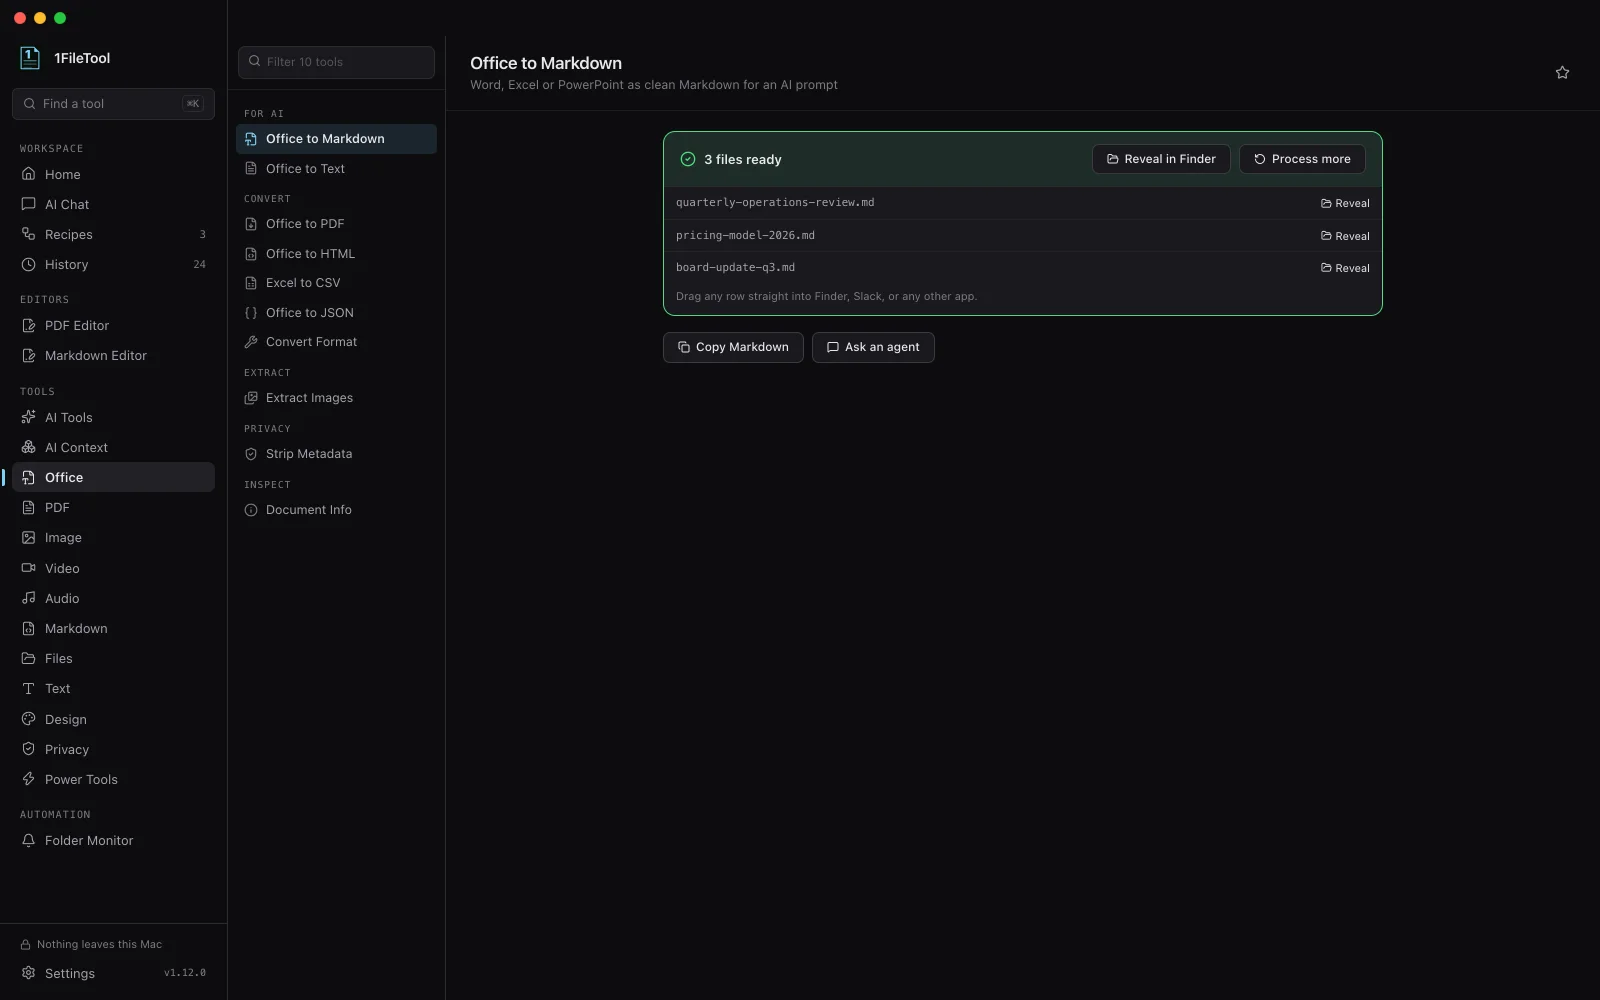Reveal quarterly-operations-review.md file
Screen dimensions: 1600x1000
(1345, 203)
